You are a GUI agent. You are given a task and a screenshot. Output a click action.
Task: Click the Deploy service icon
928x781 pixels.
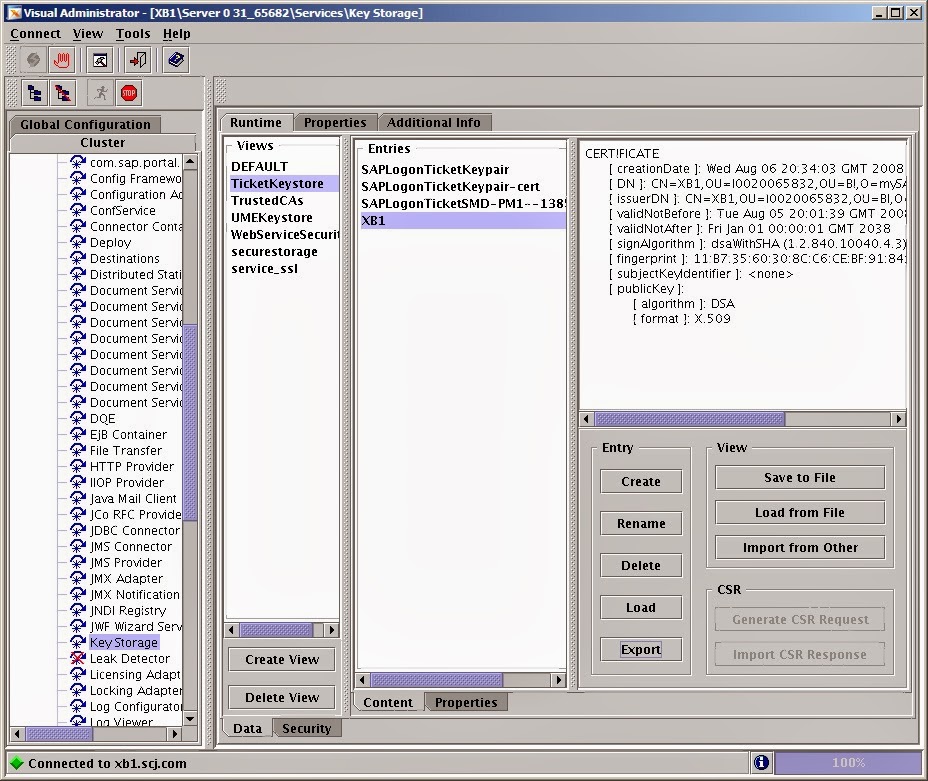pos(78,242)
